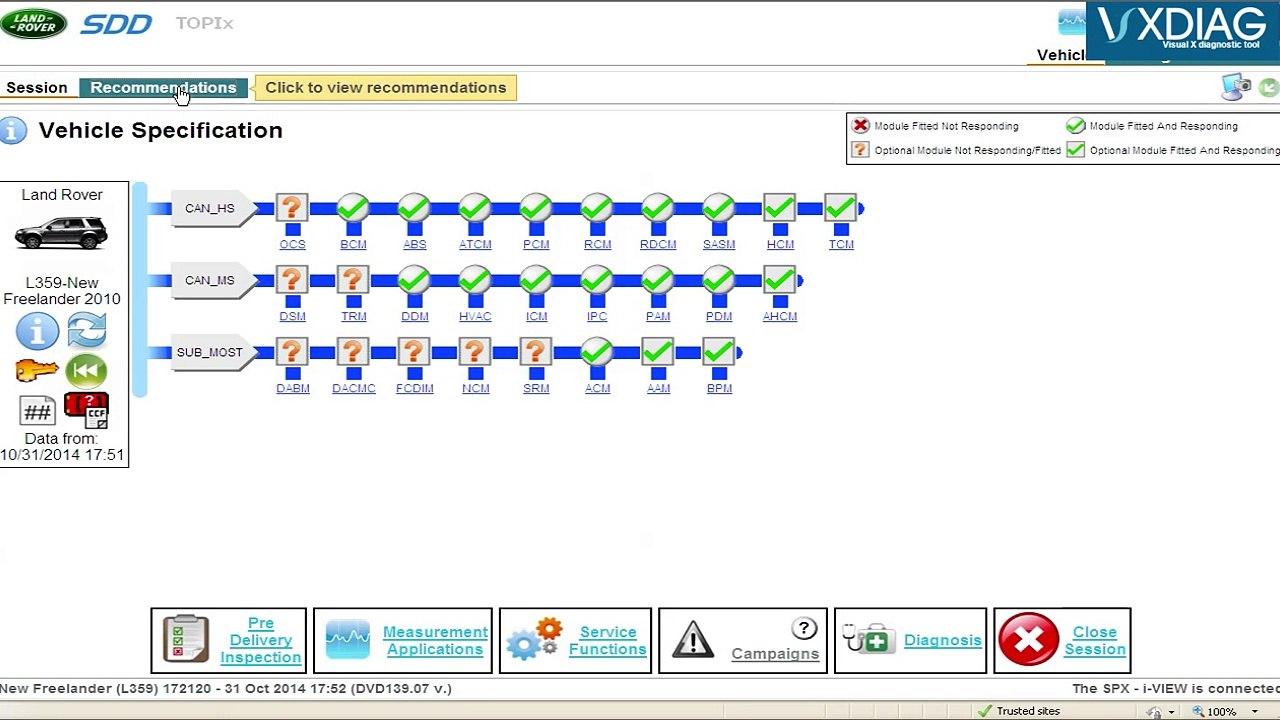Open the Campaigns button

(743, 640)
